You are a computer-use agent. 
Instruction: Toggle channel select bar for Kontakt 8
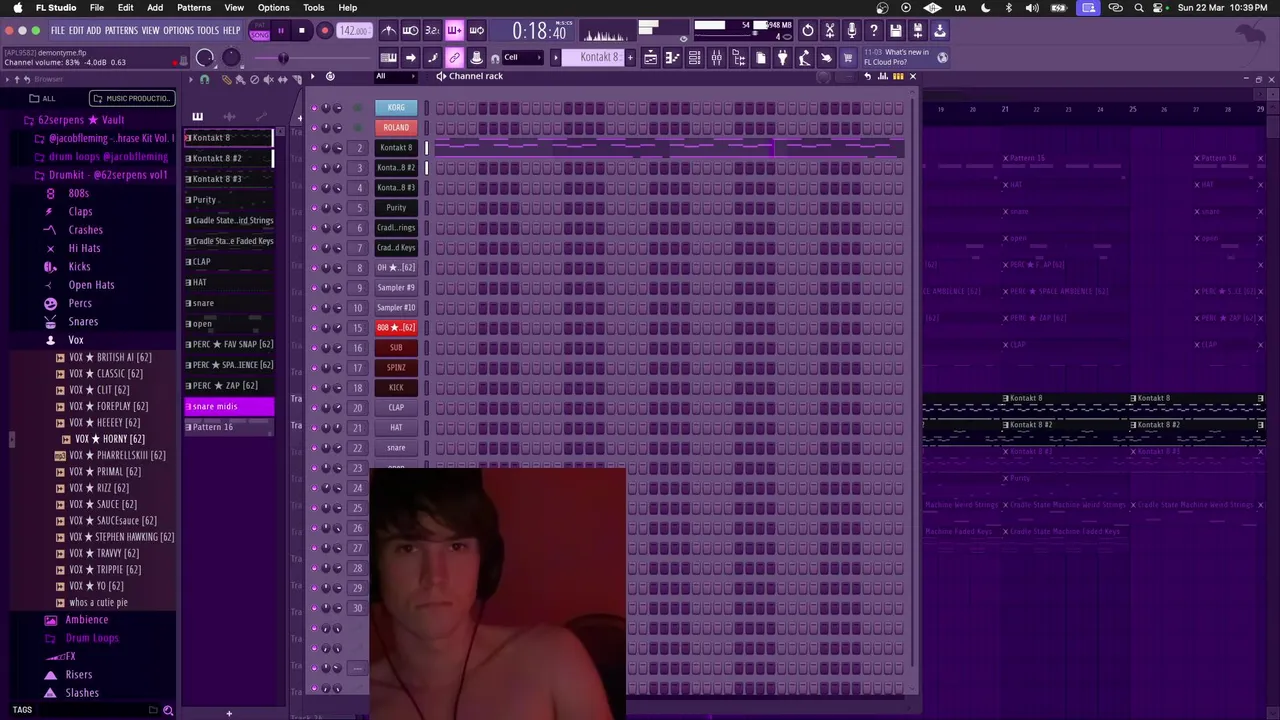click(x=427, y=147)
